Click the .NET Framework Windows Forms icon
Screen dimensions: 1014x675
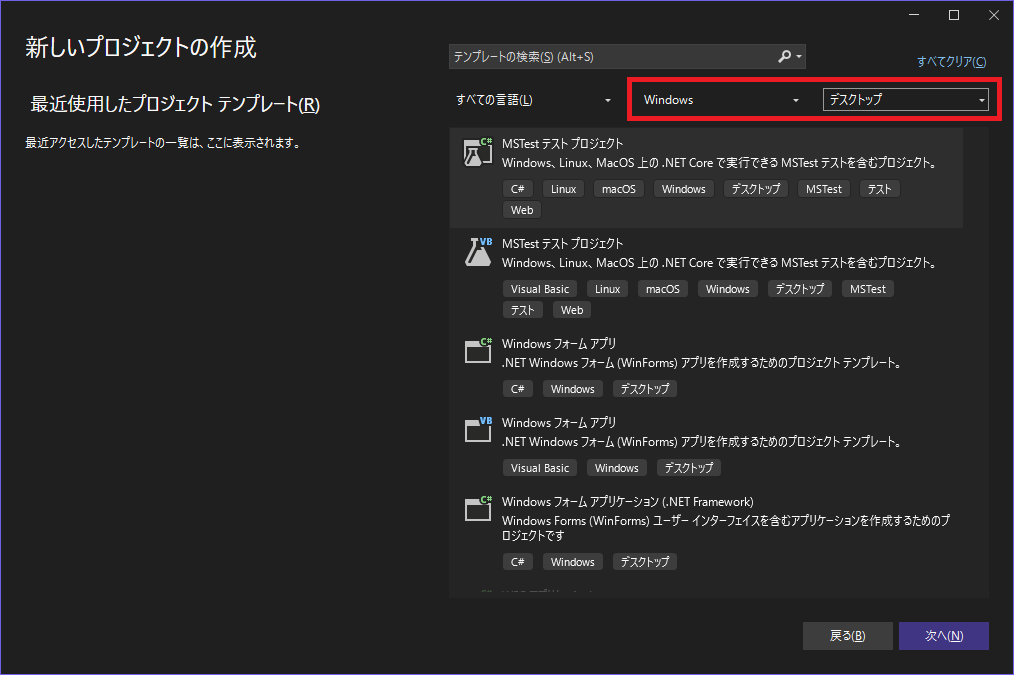tap(478, 509)
